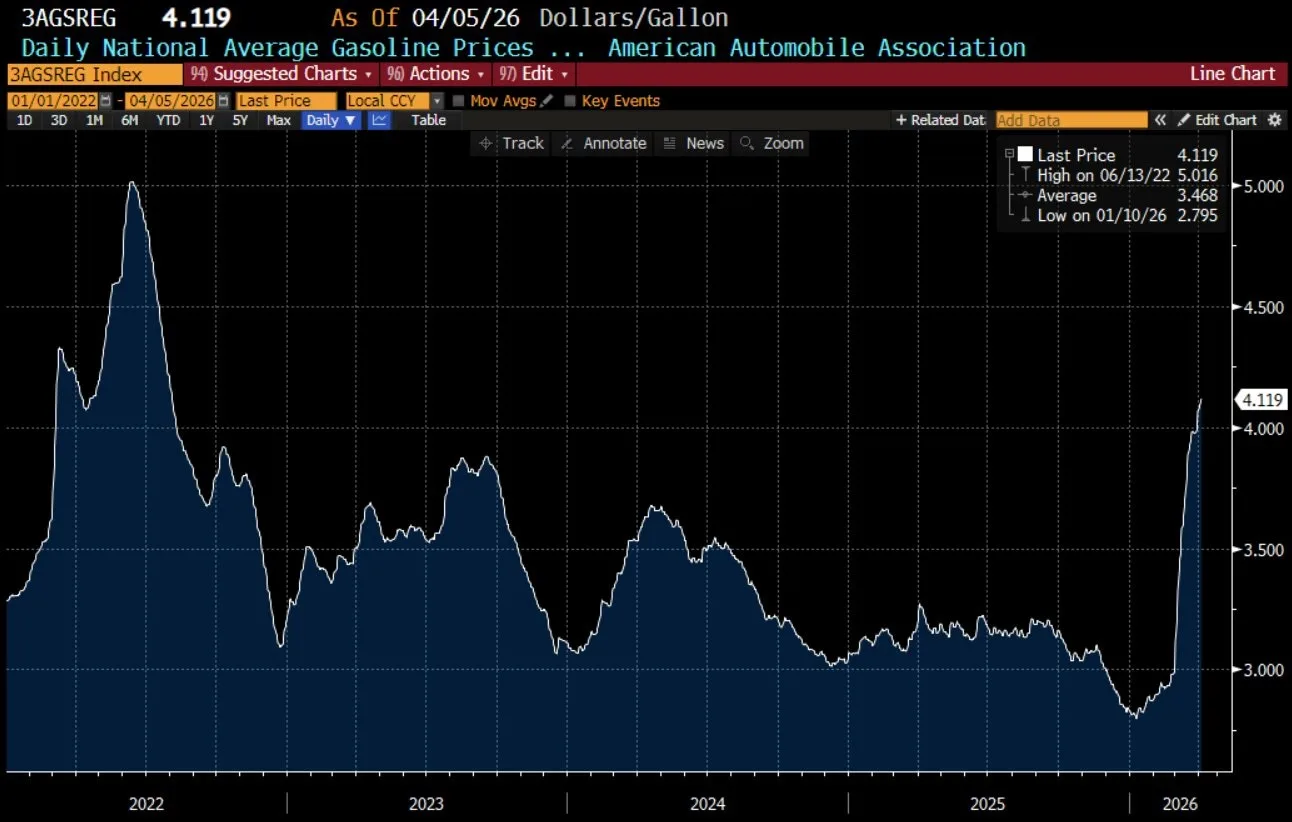Click the Last Price field selector

[x=286, y=101]
